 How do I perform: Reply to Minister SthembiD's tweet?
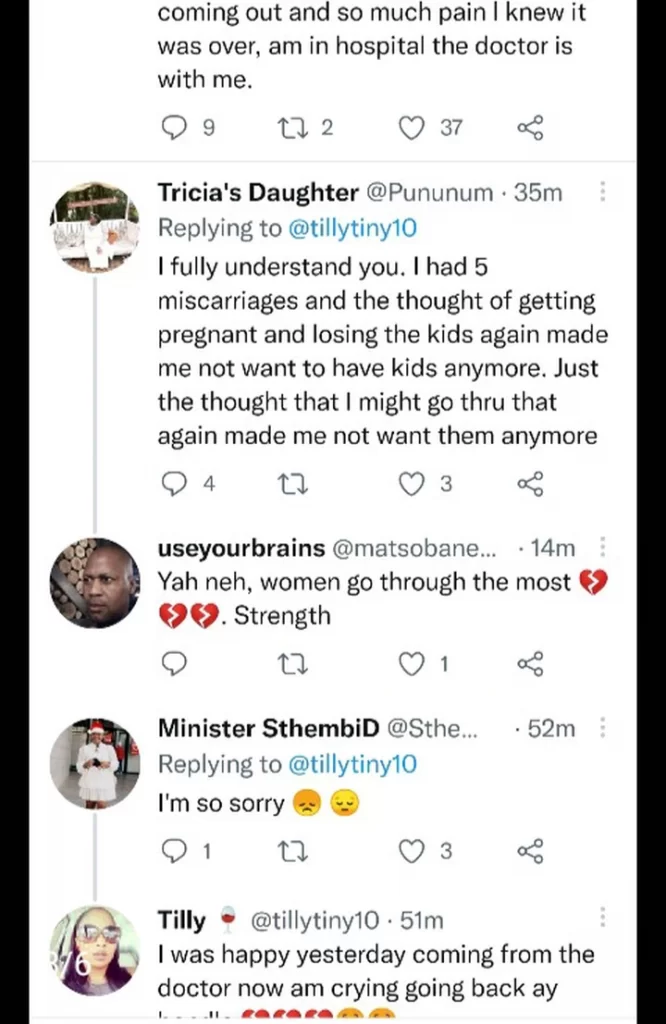point(174,851)
